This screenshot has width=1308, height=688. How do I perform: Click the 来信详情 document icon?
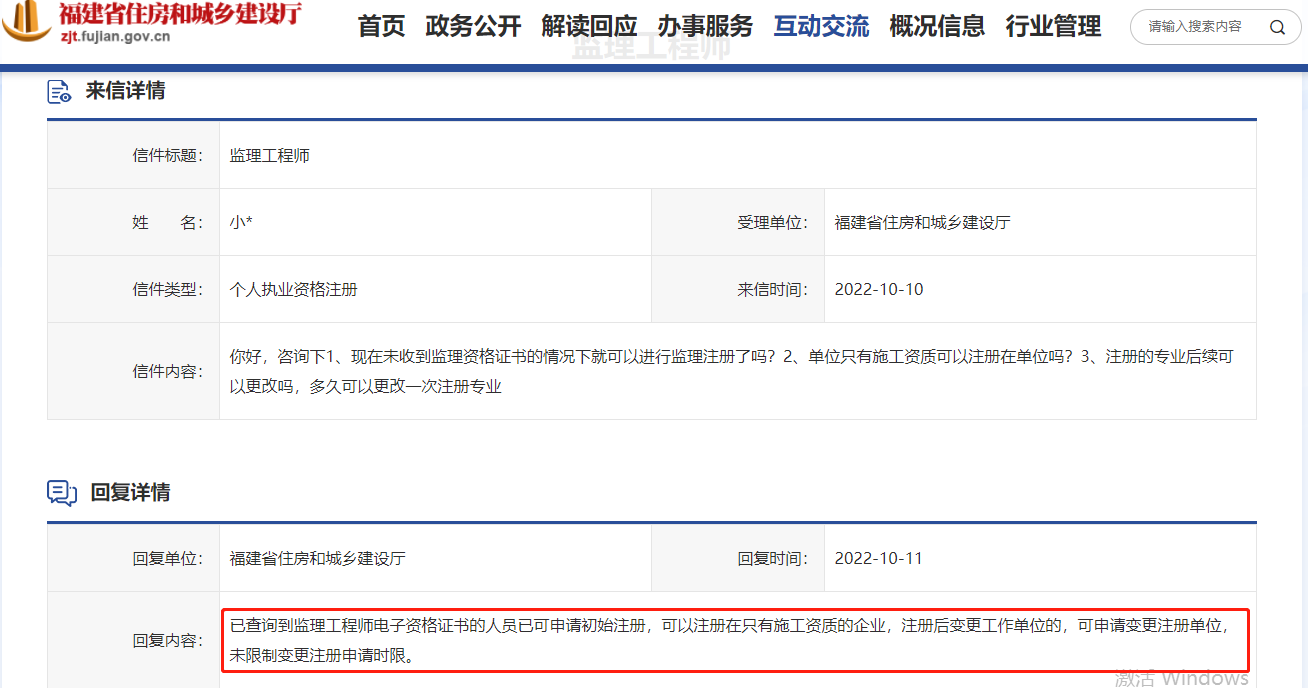(60, 92)
